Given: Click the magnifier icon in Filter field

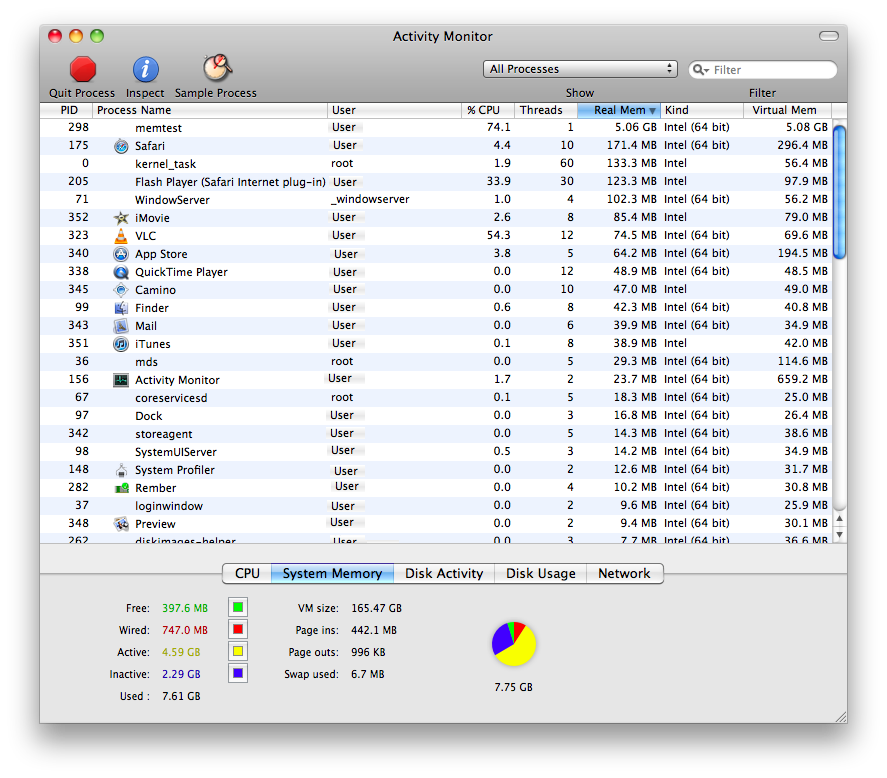Looking at the screenshot, I should pyautogui.click(x=700, y=70).
